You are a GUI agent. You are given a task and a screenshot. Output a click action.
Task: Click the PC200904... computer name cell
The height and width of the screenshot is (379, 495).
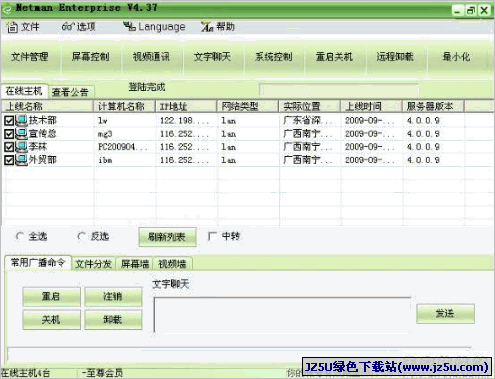click(x=123, y=147)
